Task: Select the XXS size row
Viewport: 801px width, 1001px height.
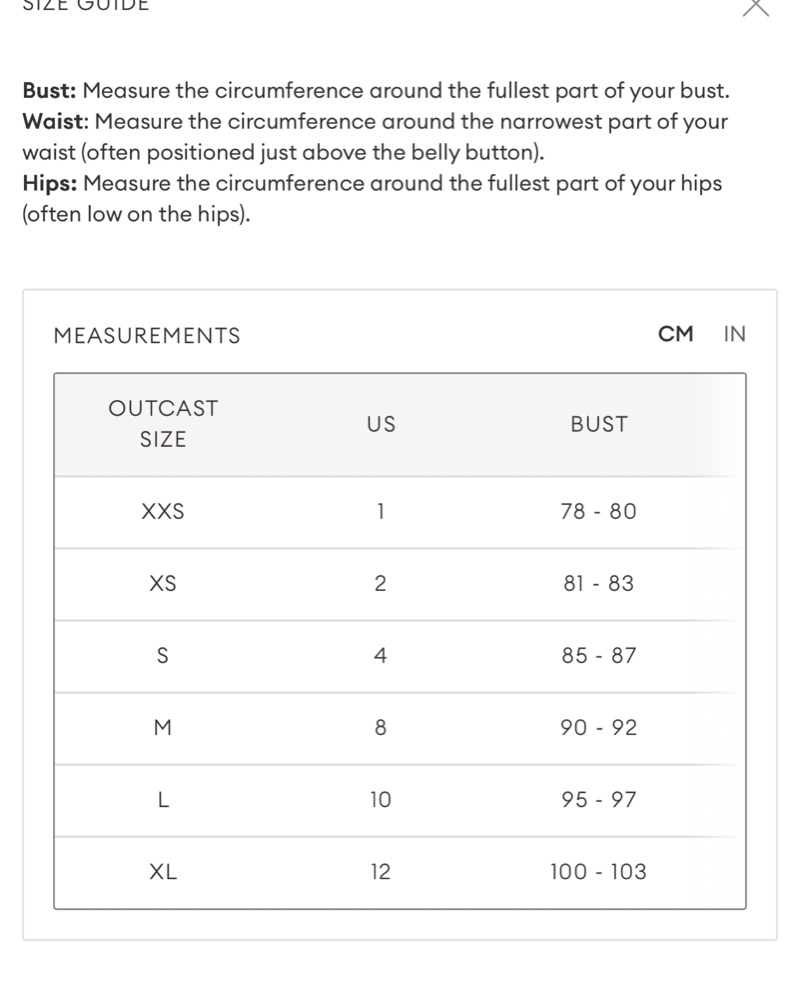Action: tap(400, 512)
